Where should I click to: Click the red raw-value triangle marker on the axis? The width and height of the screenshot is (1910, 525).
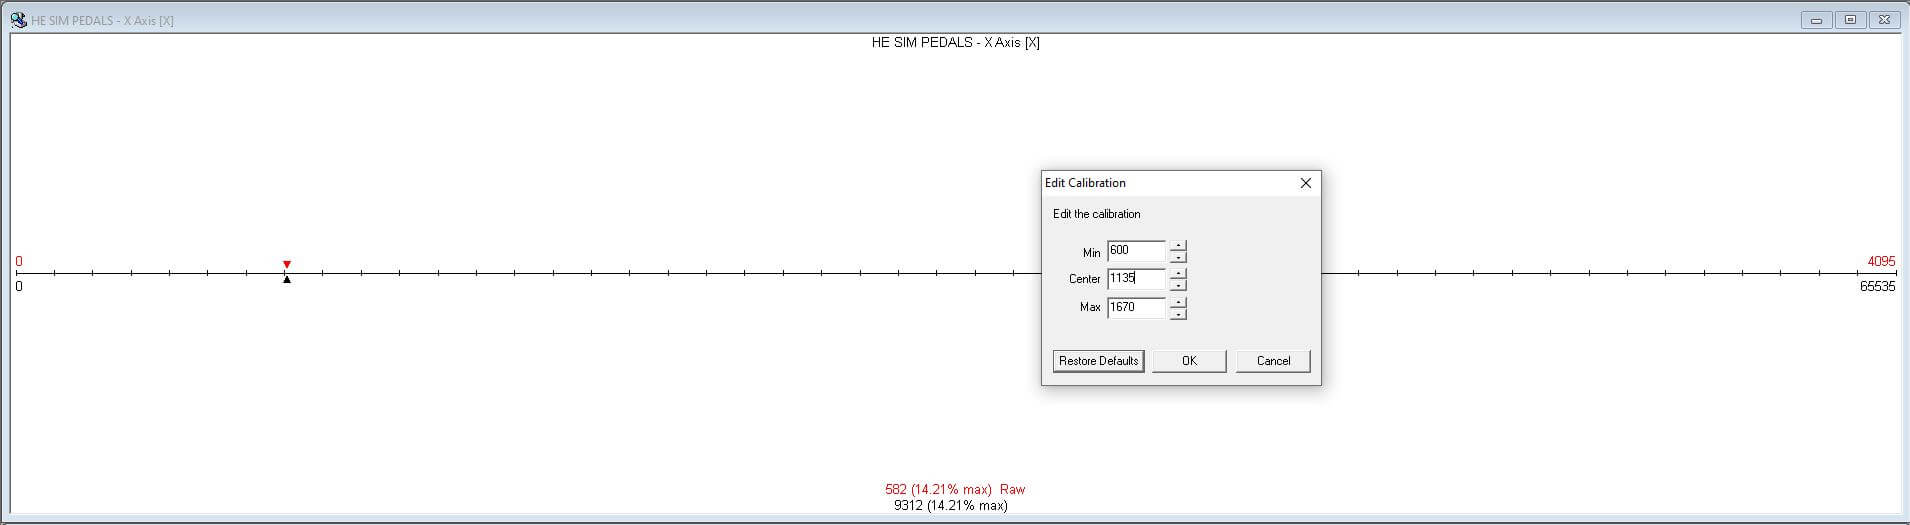tap(287, 265)
